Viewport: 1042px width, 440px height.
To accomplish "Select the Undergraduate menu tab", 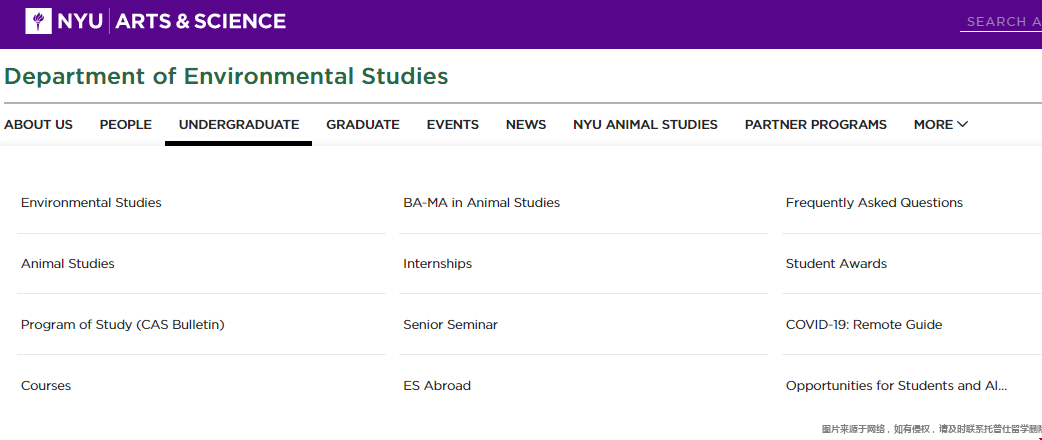I will [x=239, y=124].
